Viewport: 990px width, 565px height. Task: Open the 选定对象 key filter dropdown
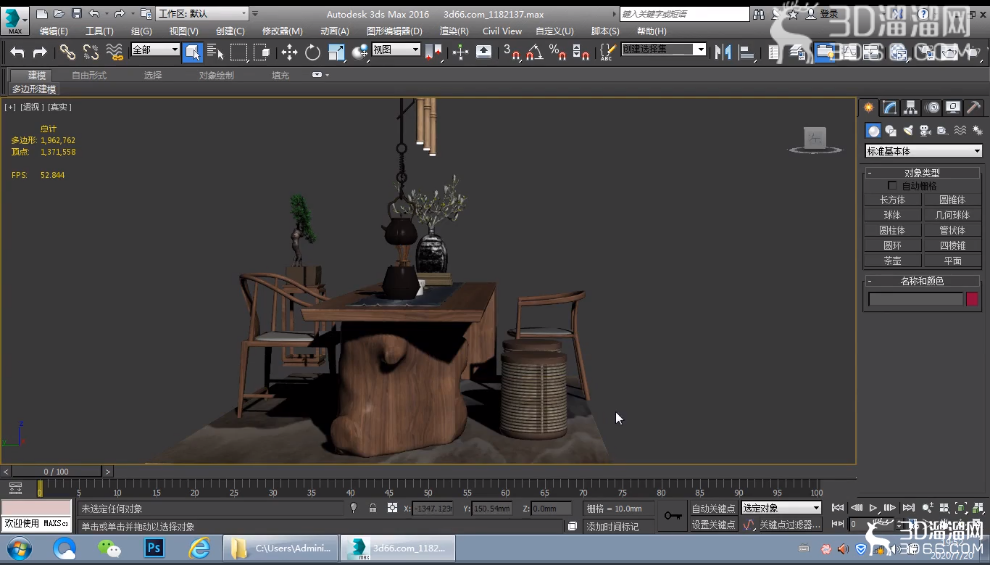tap(781, 508)
